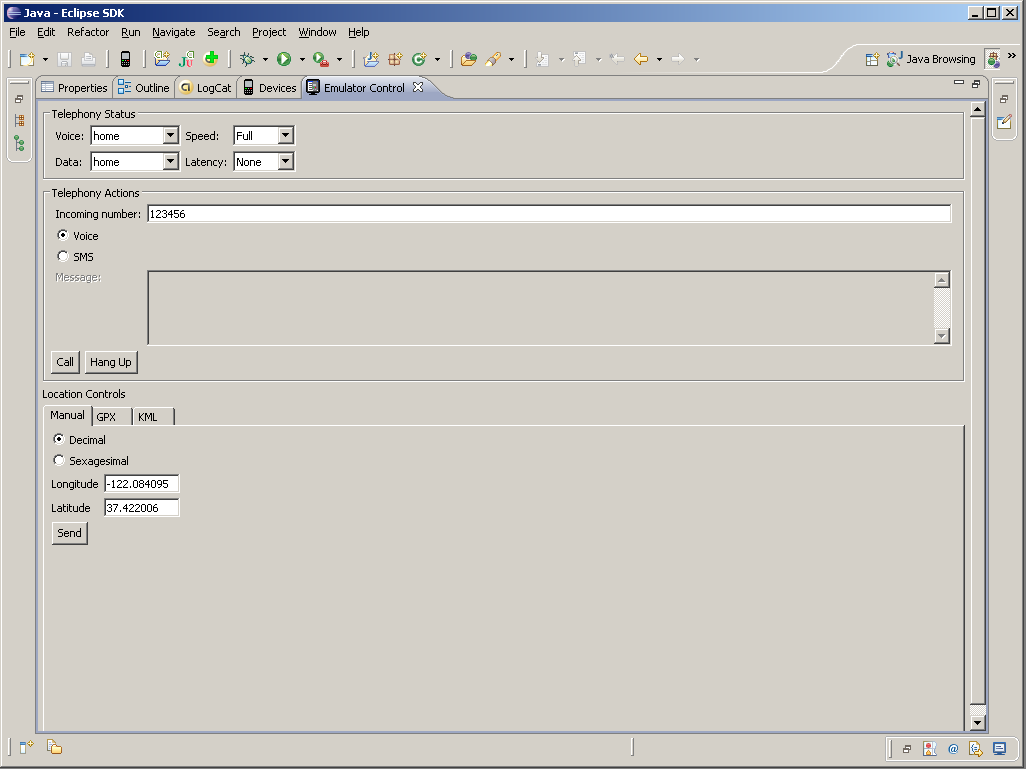Image resolution: width=1026 pixels, height=769 pixels.
Task: Open the Speed dropdown
Action: [x=285, y=135]
